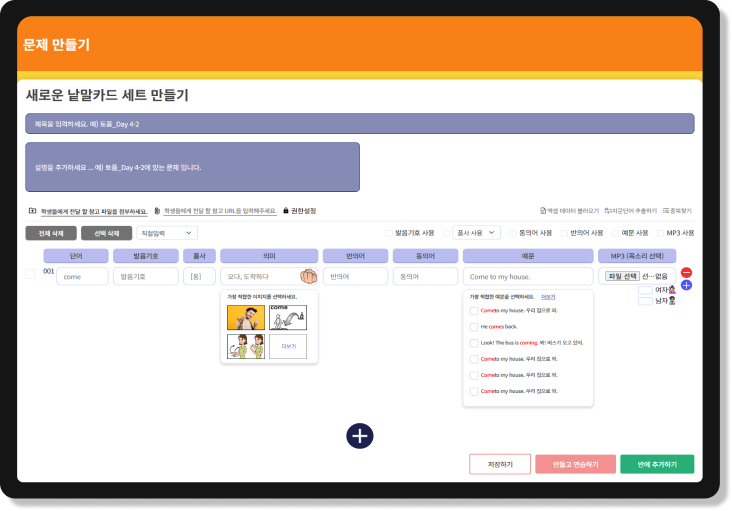The height and width of the screenshot is (511, 732).
Task: Click the 예문 column header
Action: (528, 256)
